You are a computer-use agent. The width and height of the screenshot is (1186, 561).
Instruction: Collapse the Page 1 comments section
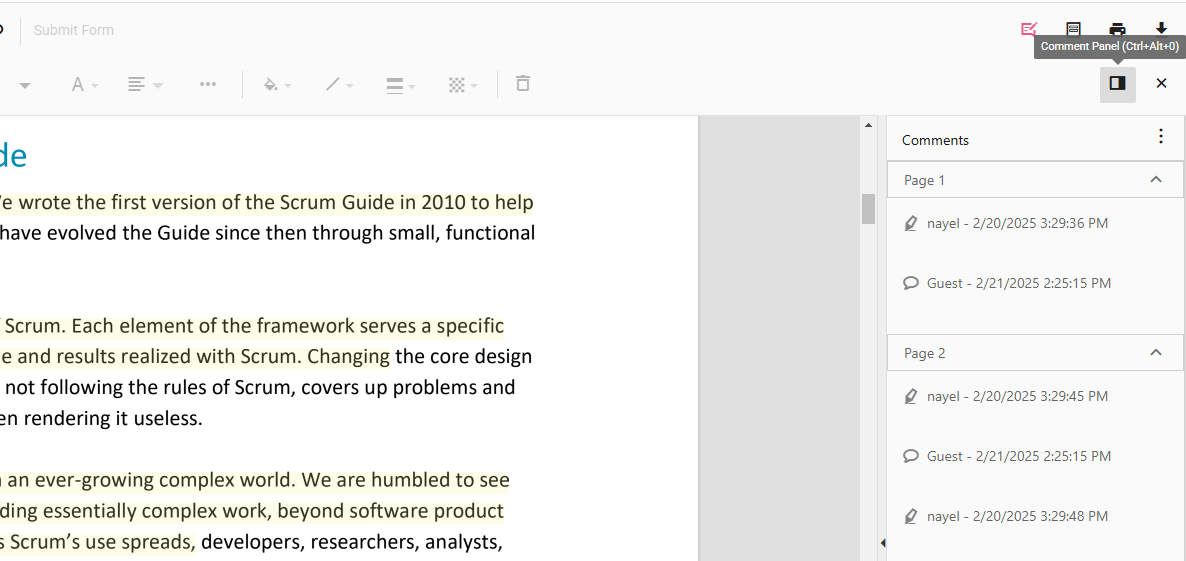pyautogui.click(x=1155, y=180)
